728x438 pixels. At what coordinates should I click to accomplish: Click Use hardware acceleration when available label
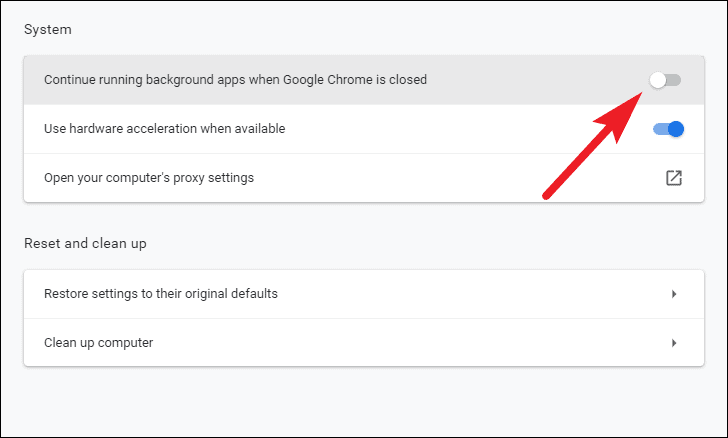coord(164,129)
